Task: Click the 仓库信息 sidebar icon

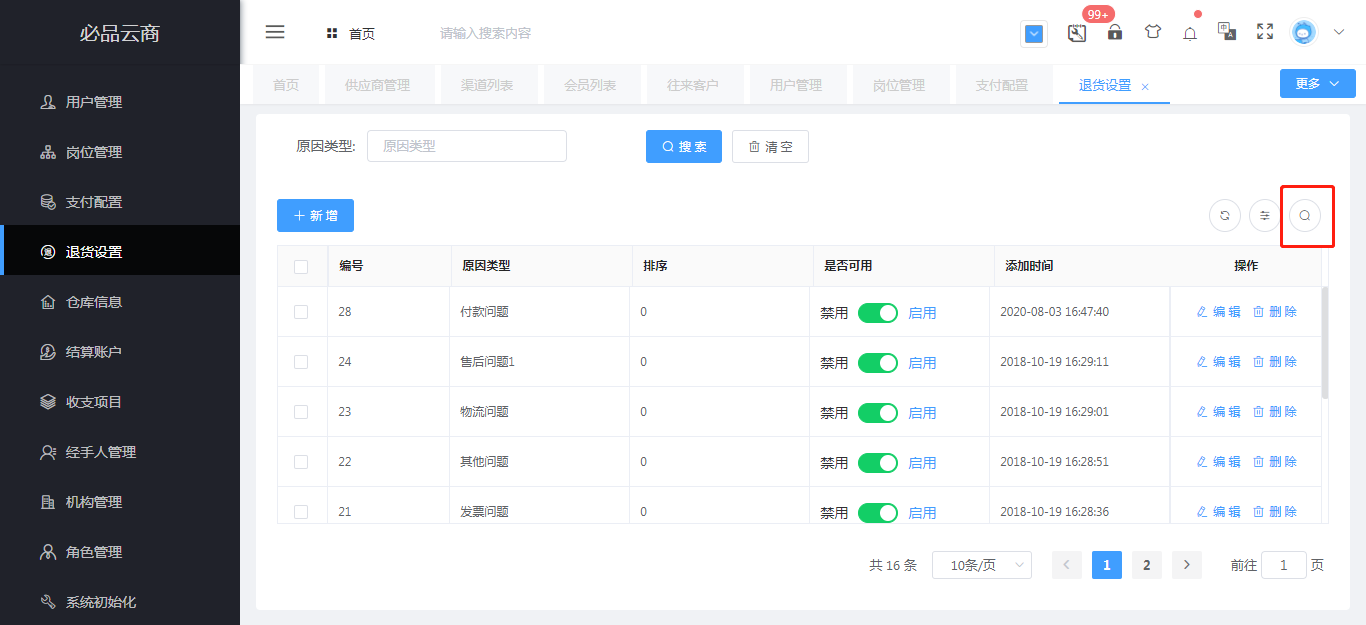Action: 47,302
